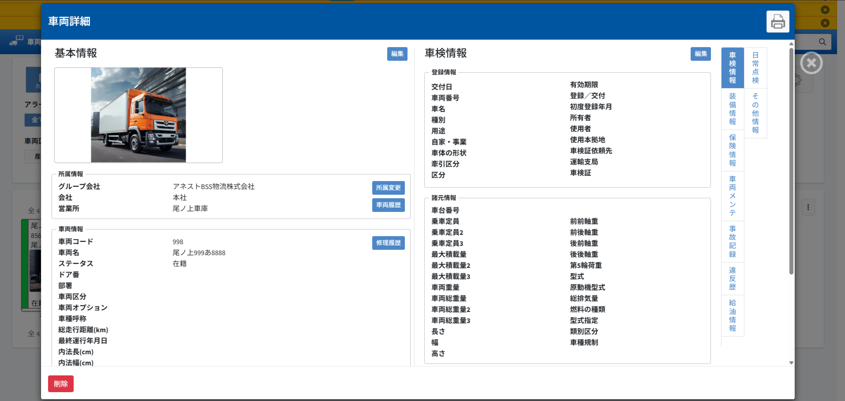Switch to the その他情報 tab
The image size is (845, 401).
[755, 113]
